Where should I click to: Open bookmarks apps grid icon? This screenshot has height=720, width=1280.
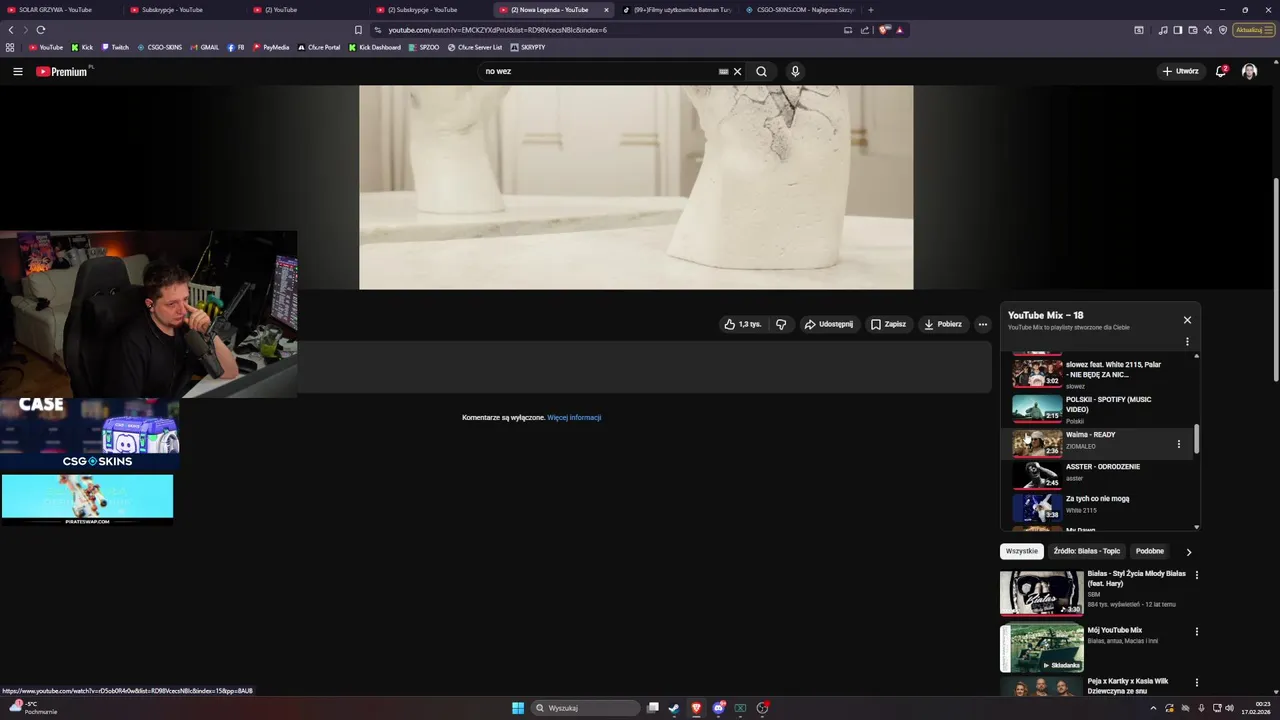click(10, 47)
